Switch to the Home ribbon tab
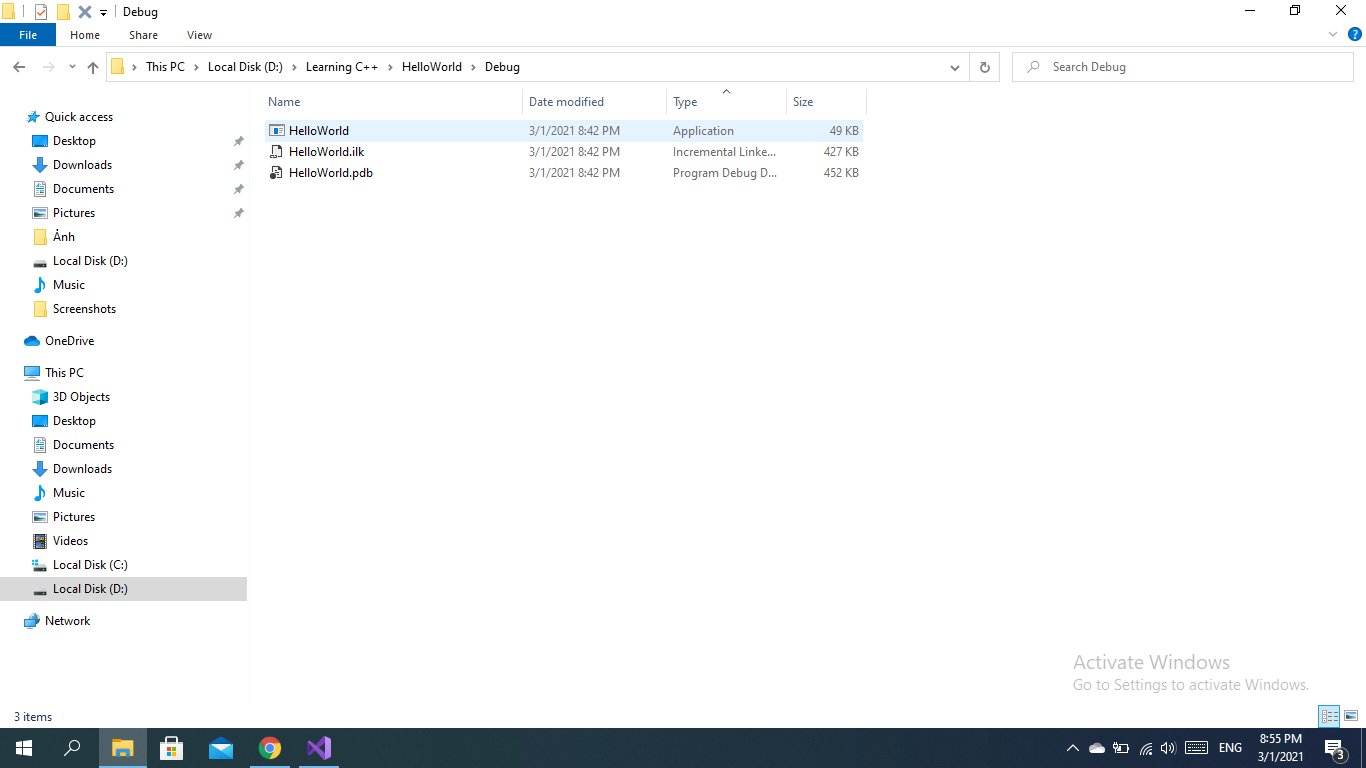Screen dimensions: 1366x768 85,35
